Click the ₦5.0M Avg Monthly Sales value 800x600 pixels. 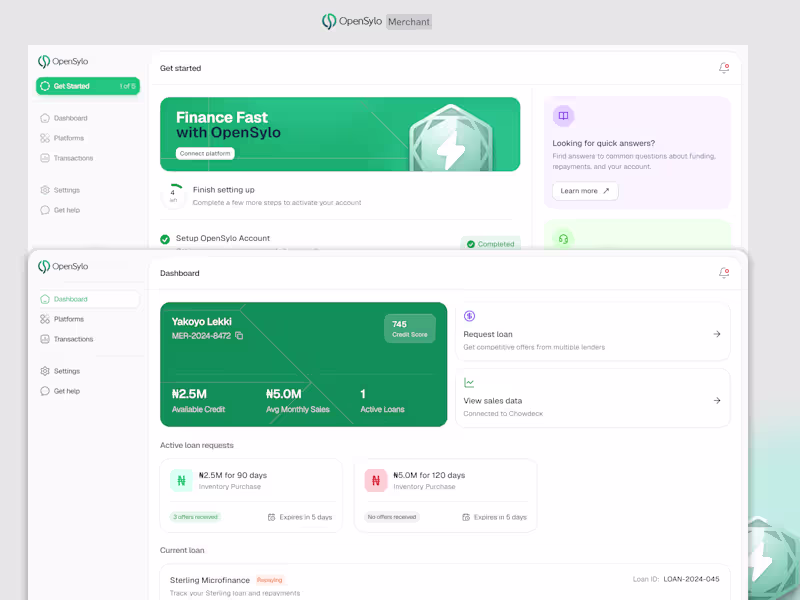click(x=284, y=394)
